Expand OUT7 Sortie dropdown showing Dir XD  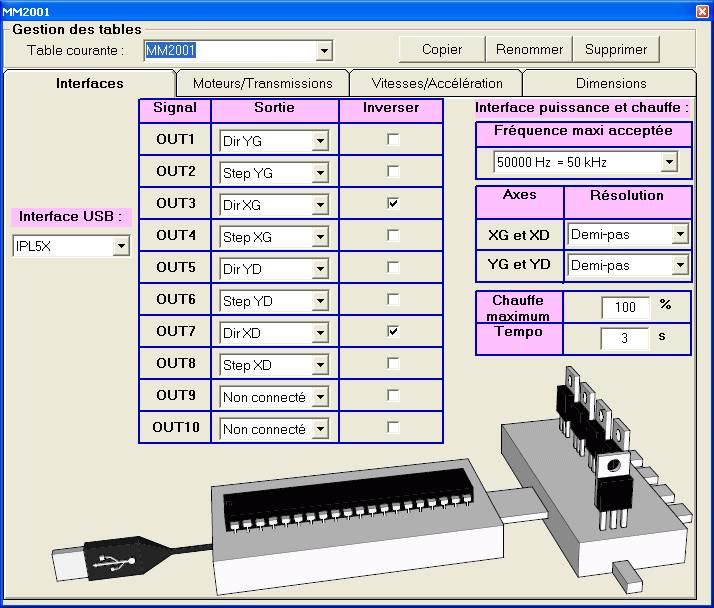point(320,333)
